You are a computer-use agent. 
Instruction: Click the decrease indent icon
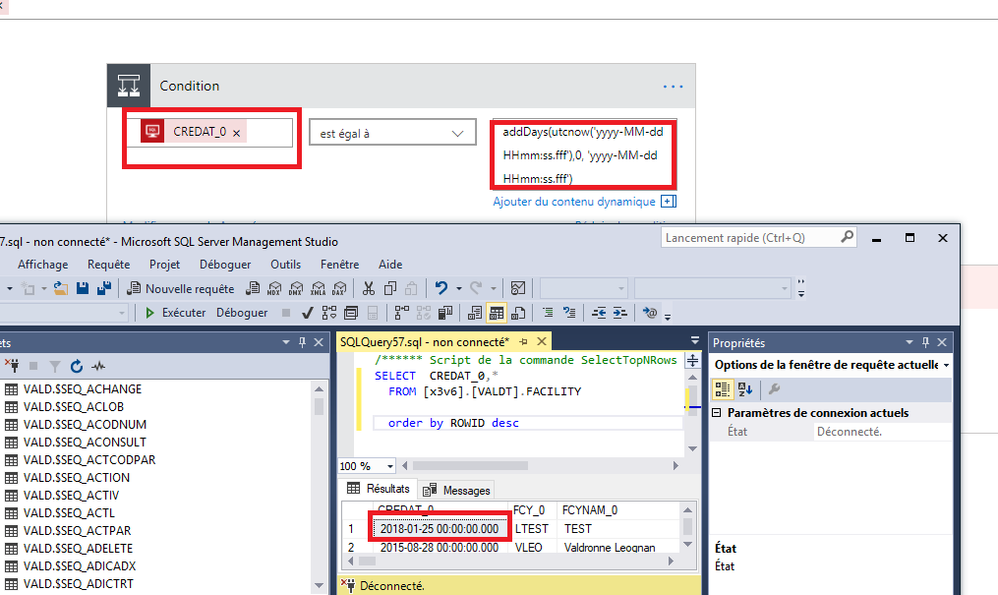598,312
